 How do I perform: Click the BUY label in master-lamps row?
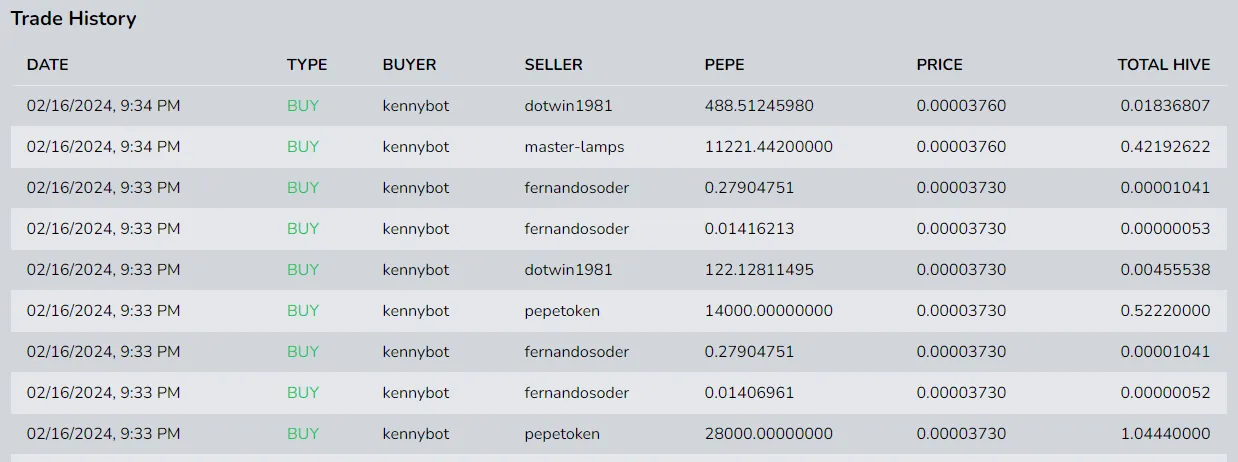(303, 147)
